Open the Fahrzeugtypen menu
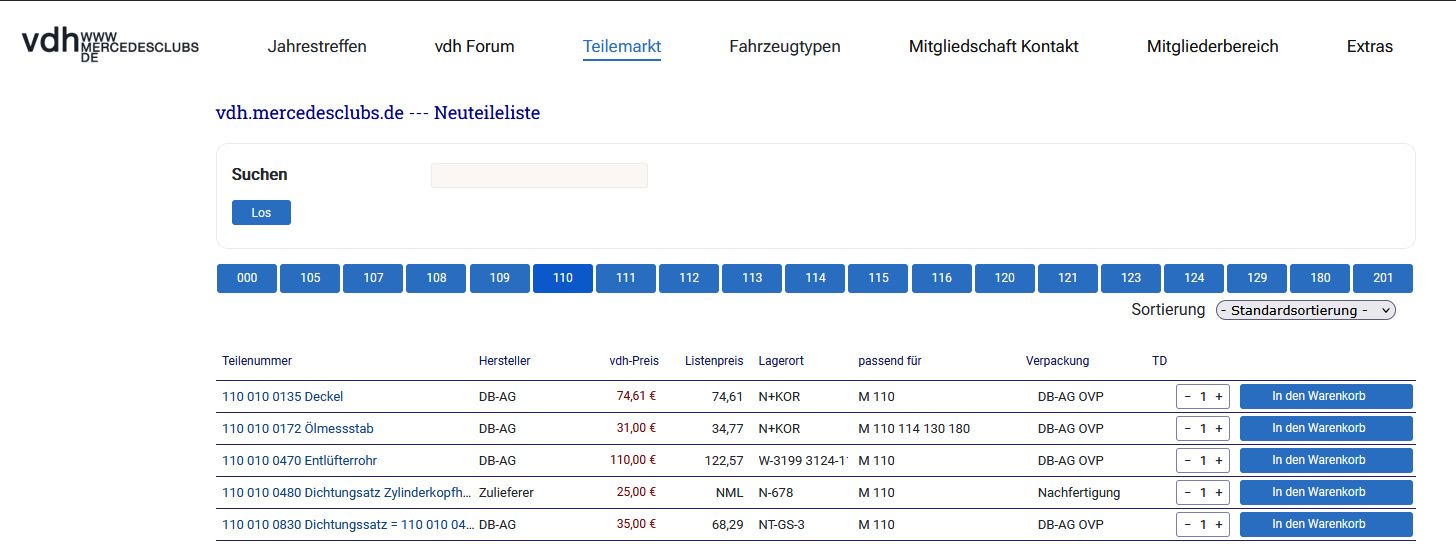The height and width of the screenshot is (544, 1456). tap(784, 46)
